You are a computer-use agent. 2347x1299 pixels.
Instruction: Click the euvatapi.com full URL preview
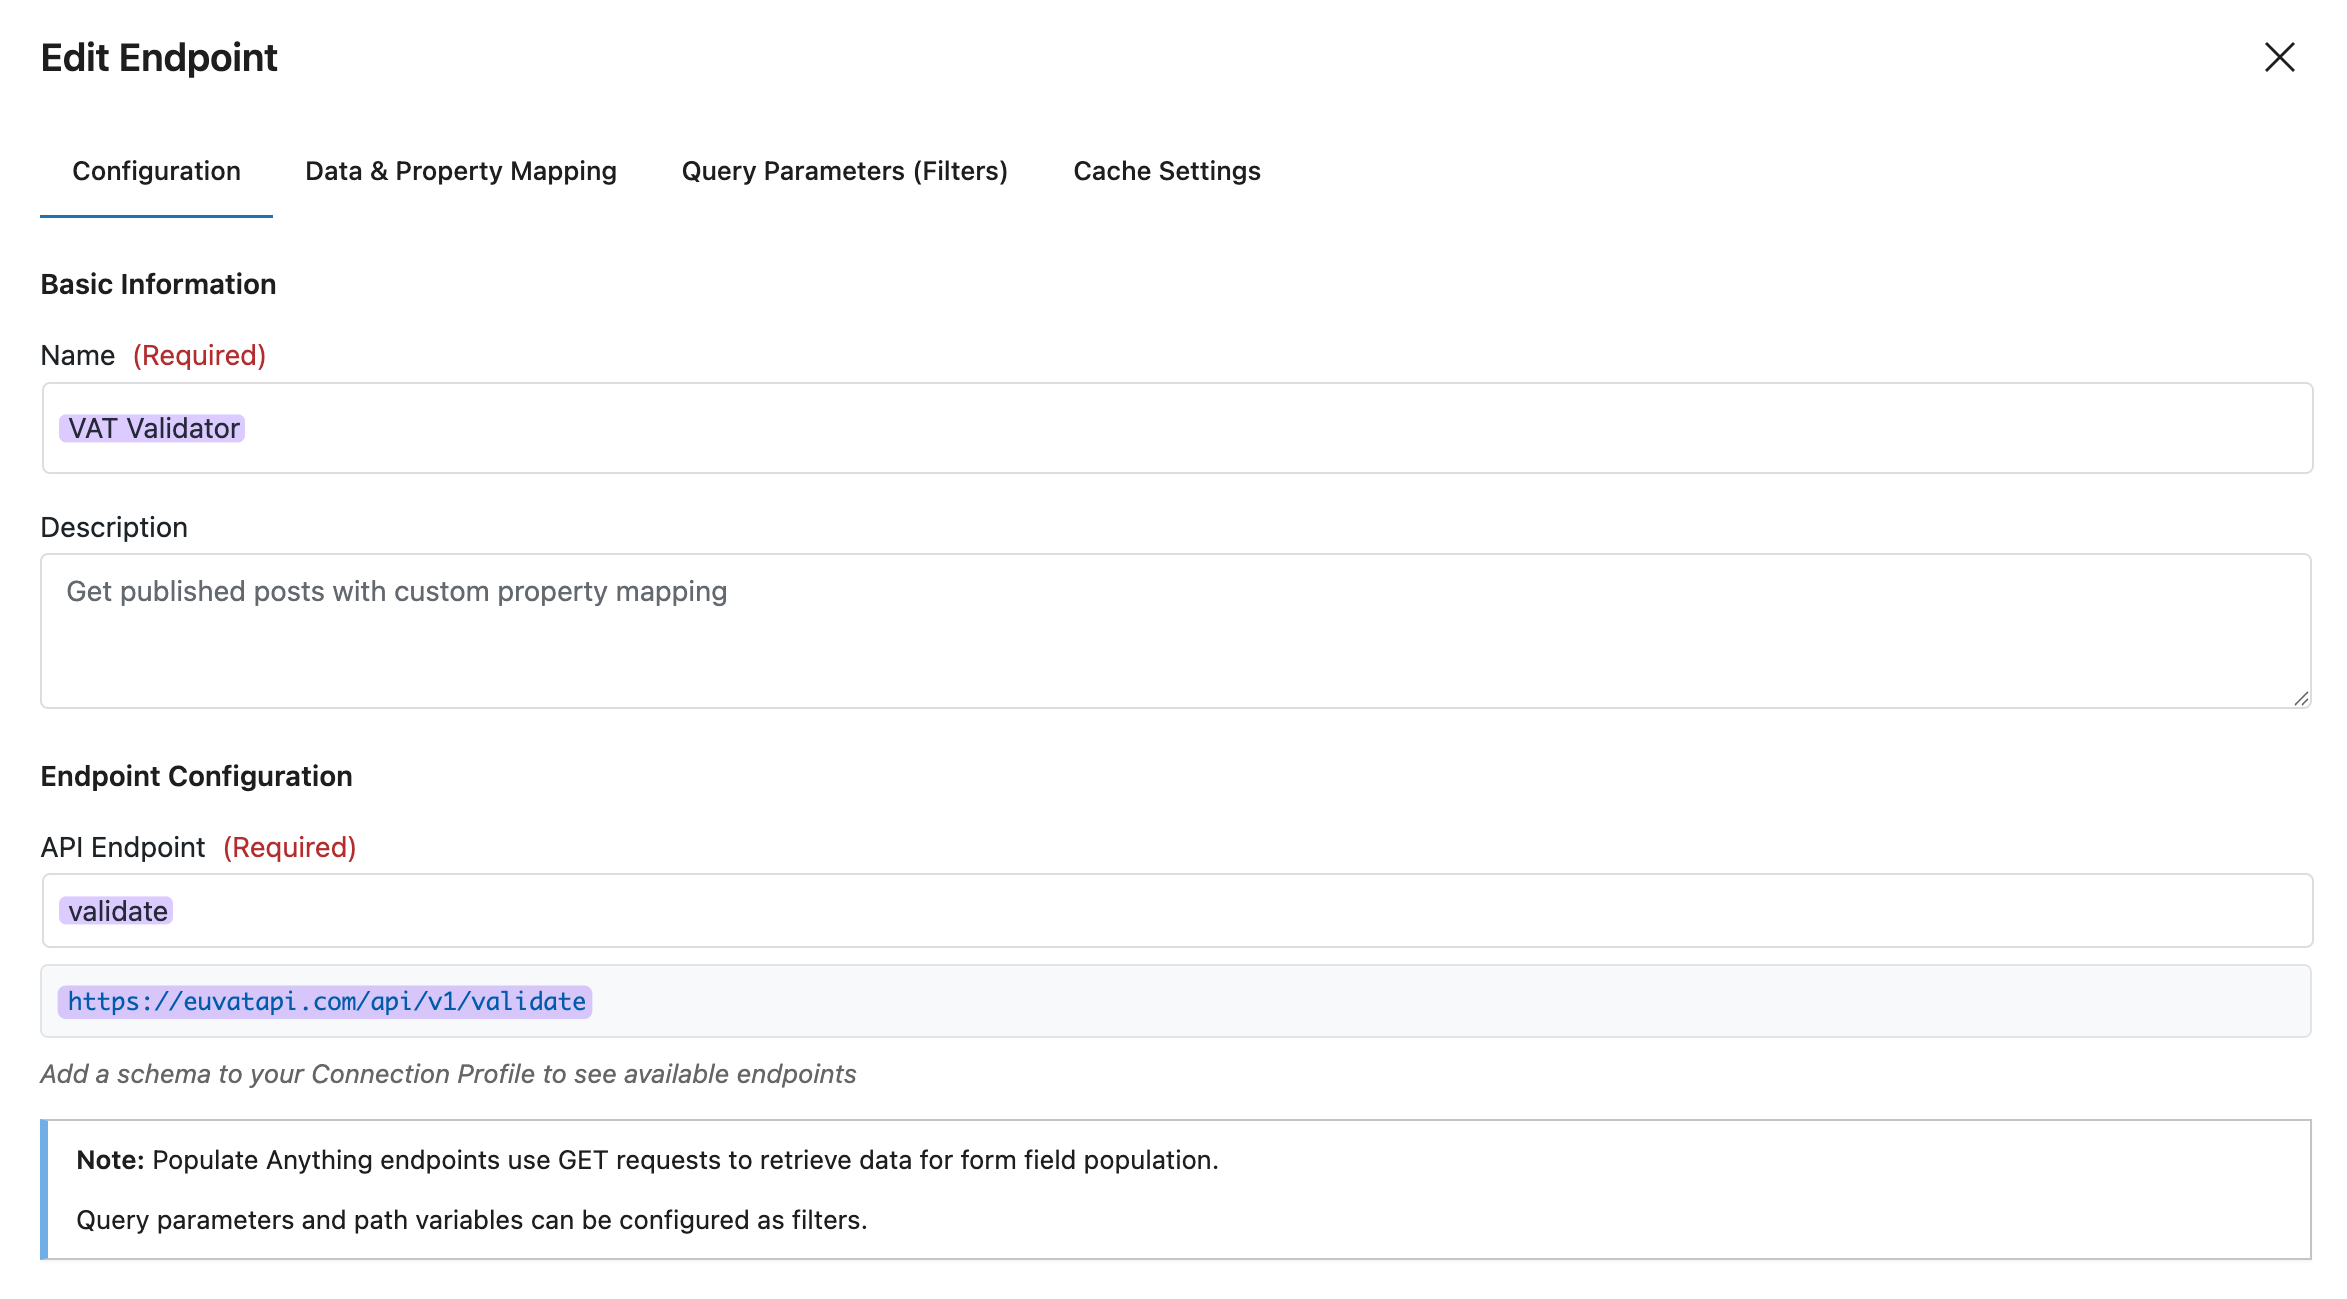coord(326,1001)
